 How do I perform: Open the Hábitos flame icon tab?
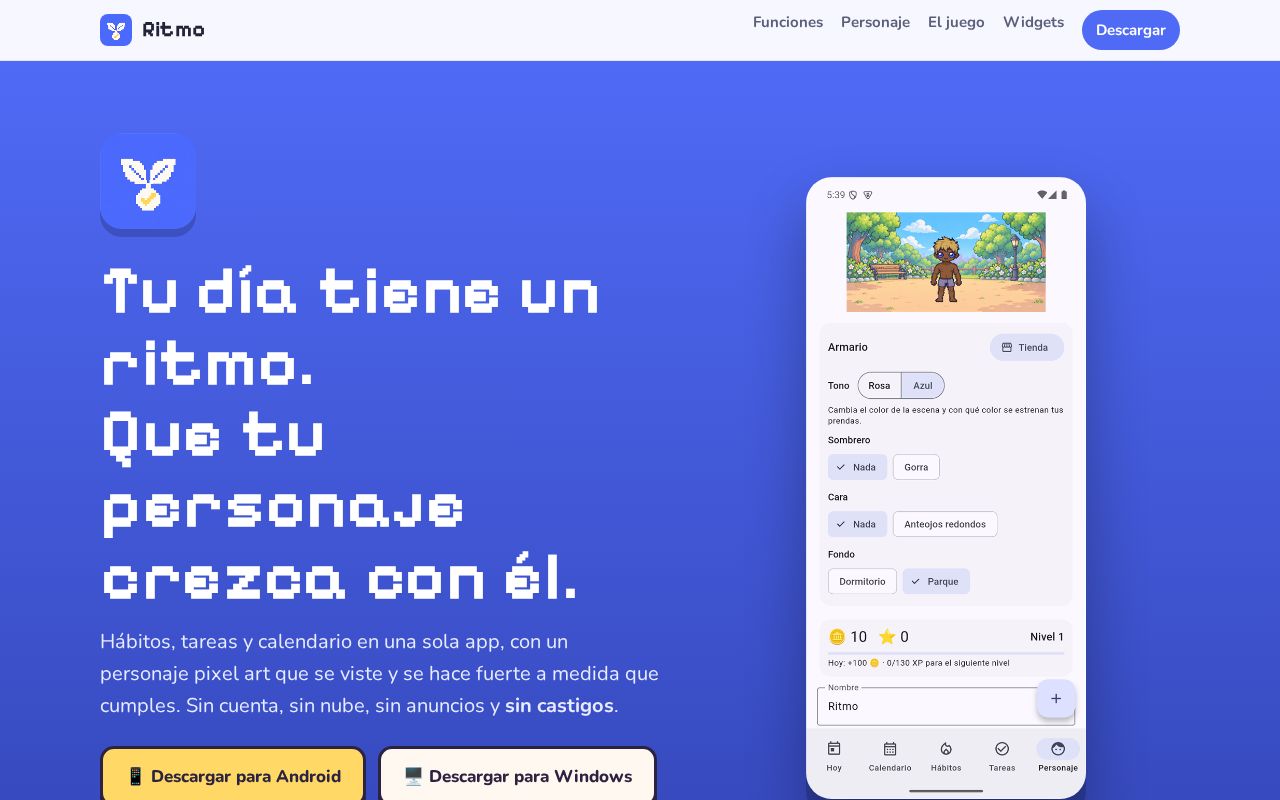(946, 749)
